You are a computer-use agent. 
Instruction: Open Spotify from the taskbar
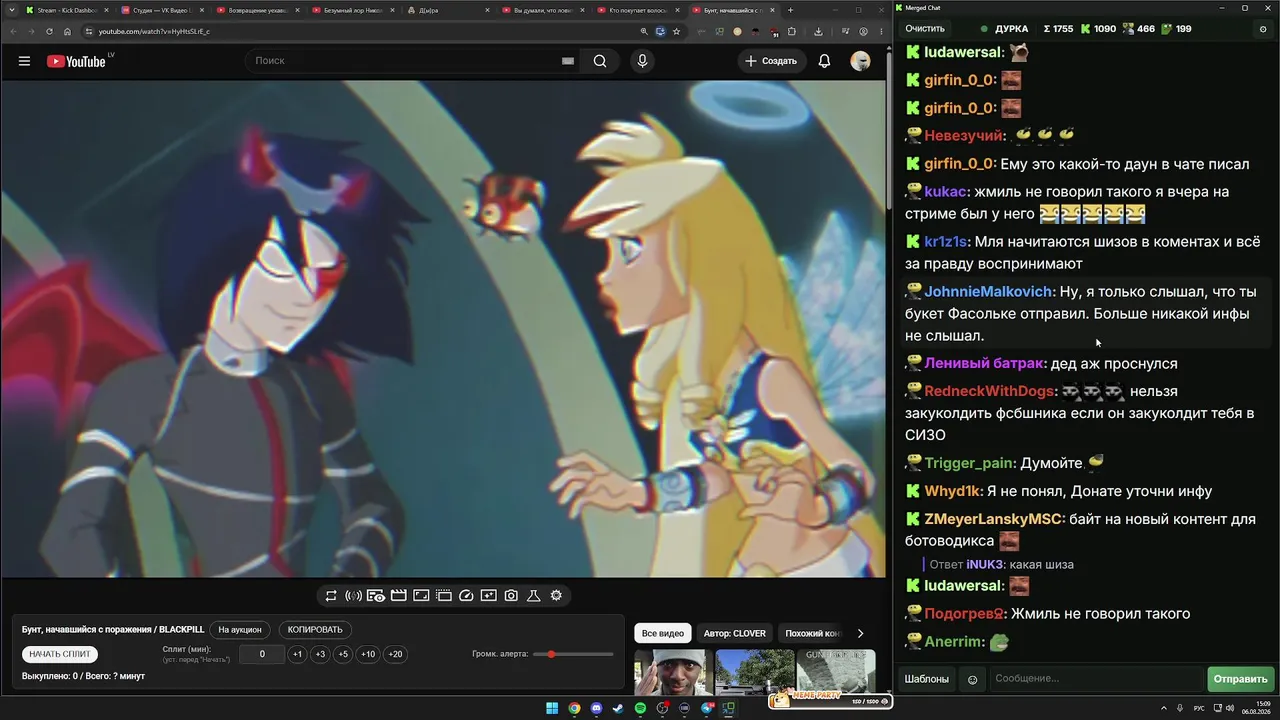[640, 709]
